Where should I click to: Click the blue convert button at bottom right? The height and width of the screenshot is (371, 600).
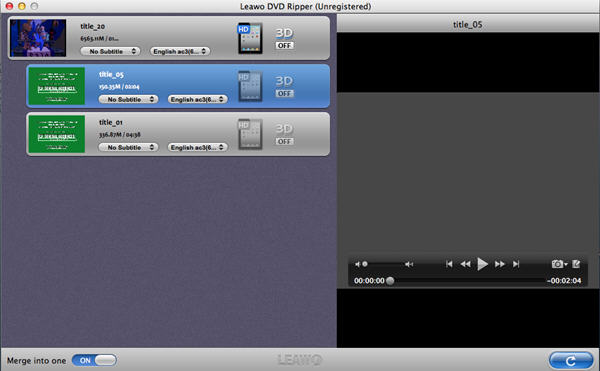tap(571, 361)
